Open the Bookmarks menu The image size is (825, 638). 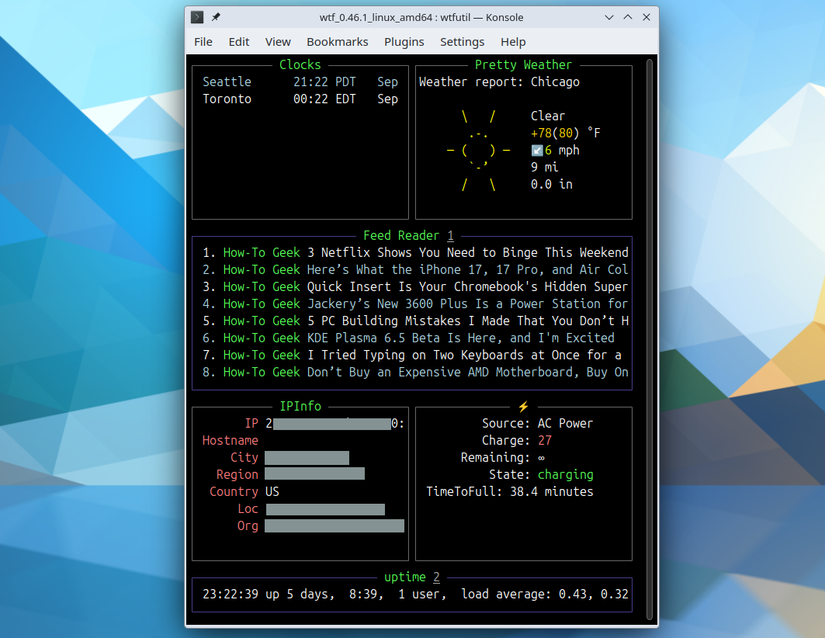337,42
